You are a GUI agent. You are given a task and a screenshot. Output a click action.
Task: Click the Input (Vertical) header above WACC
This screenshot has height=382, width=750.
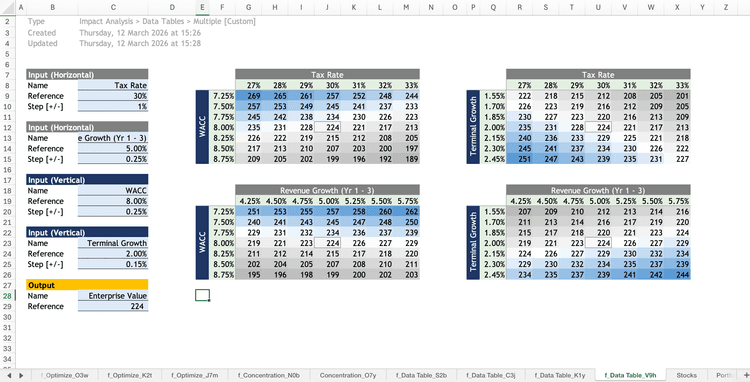(87, 180)
